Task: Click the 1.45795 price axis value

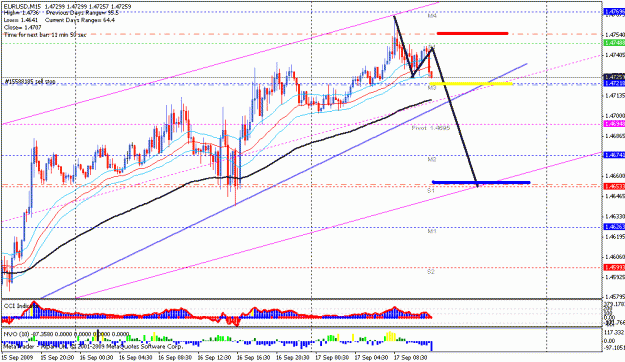Action: pos(615,297)
